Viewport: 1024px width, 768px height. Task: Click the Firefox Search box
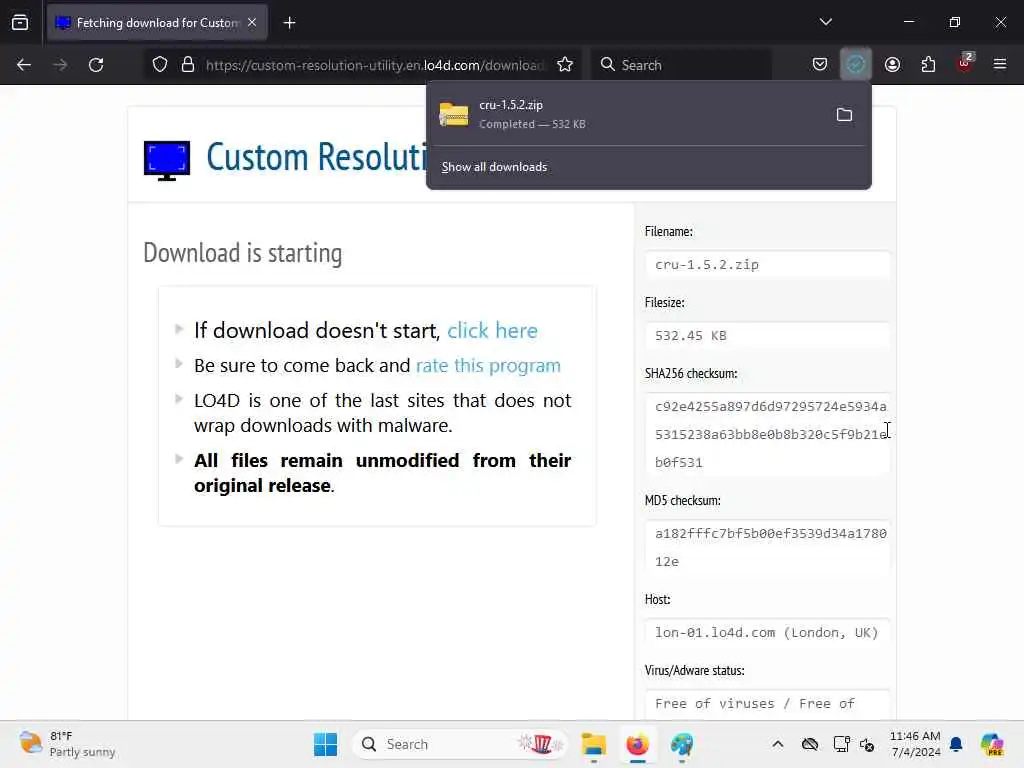pos(680,65)
